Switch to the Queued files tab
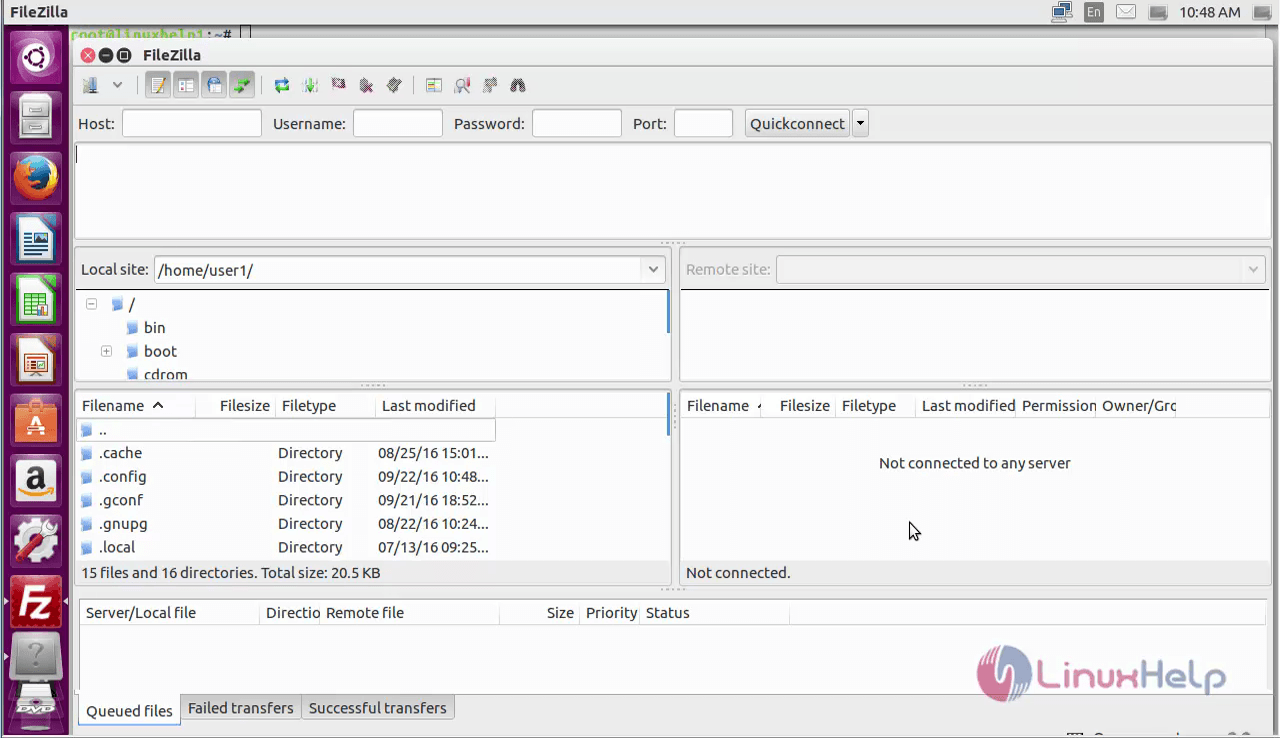This screenshot has width=1280, height=738. pos(129,711)
